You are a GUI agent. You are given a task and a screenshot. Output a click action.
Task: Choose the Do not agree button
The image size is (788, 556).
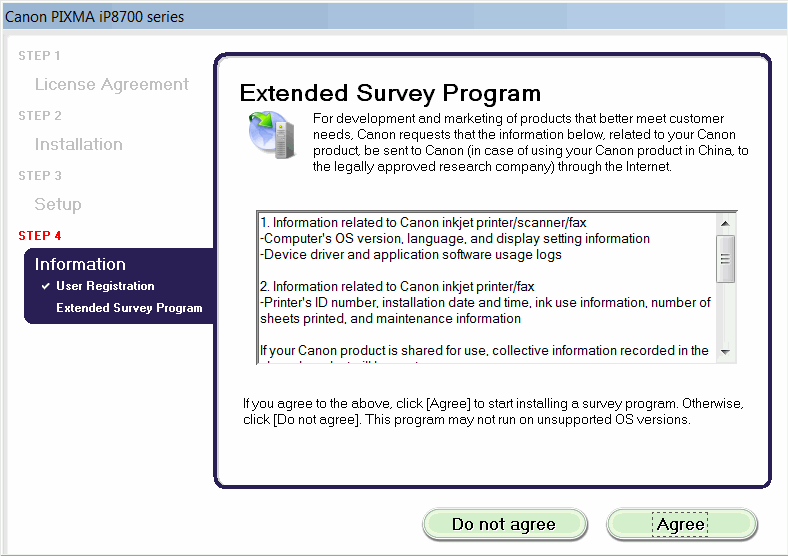tap(503, 524)
